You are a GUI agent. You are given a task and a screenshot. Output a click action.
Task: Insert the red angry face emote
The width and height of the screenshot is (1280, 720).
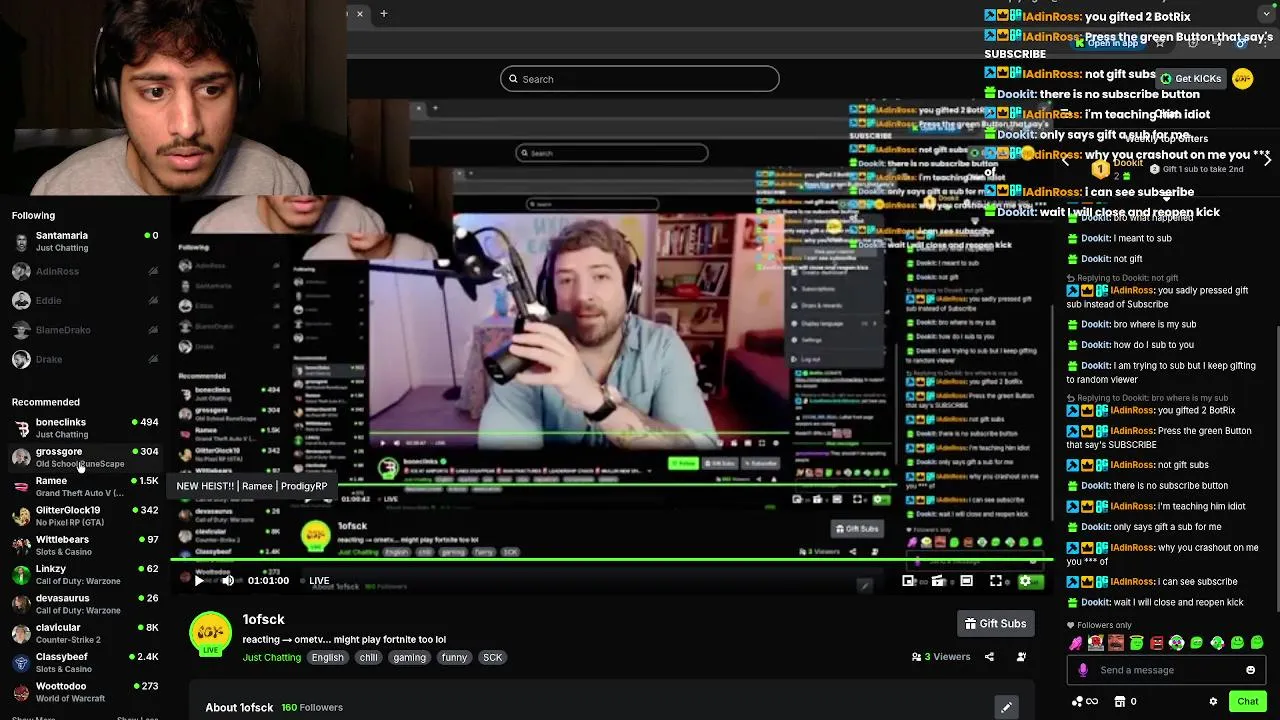[x=1157, y=643]
